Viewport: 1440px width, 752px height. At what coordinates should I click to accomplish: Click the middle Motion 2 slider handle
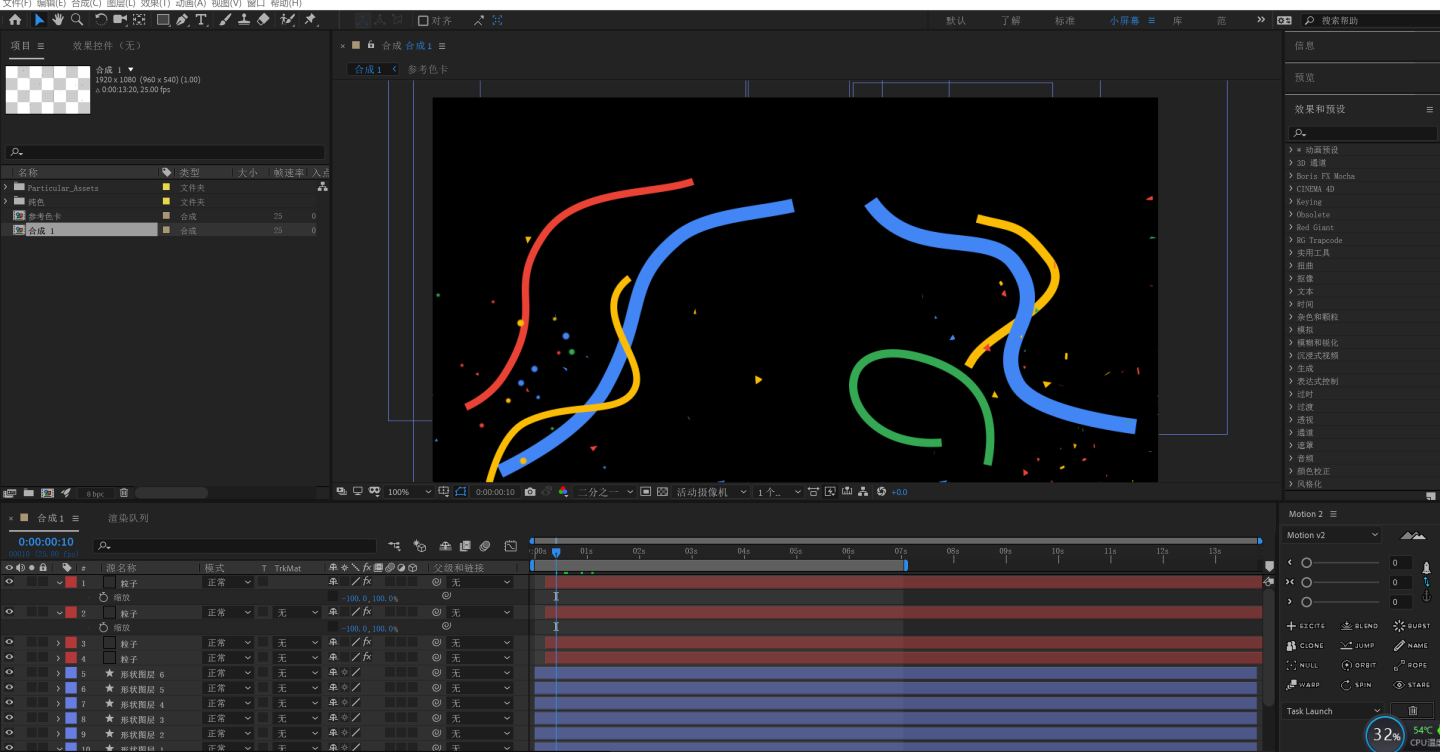pyautogui.click(x=1306, y=582)
